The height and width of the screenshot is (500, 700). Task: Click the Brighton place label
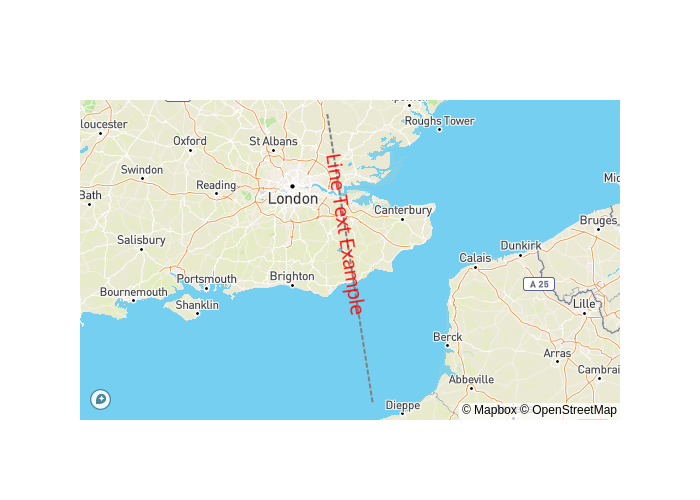tap(292, 276)
